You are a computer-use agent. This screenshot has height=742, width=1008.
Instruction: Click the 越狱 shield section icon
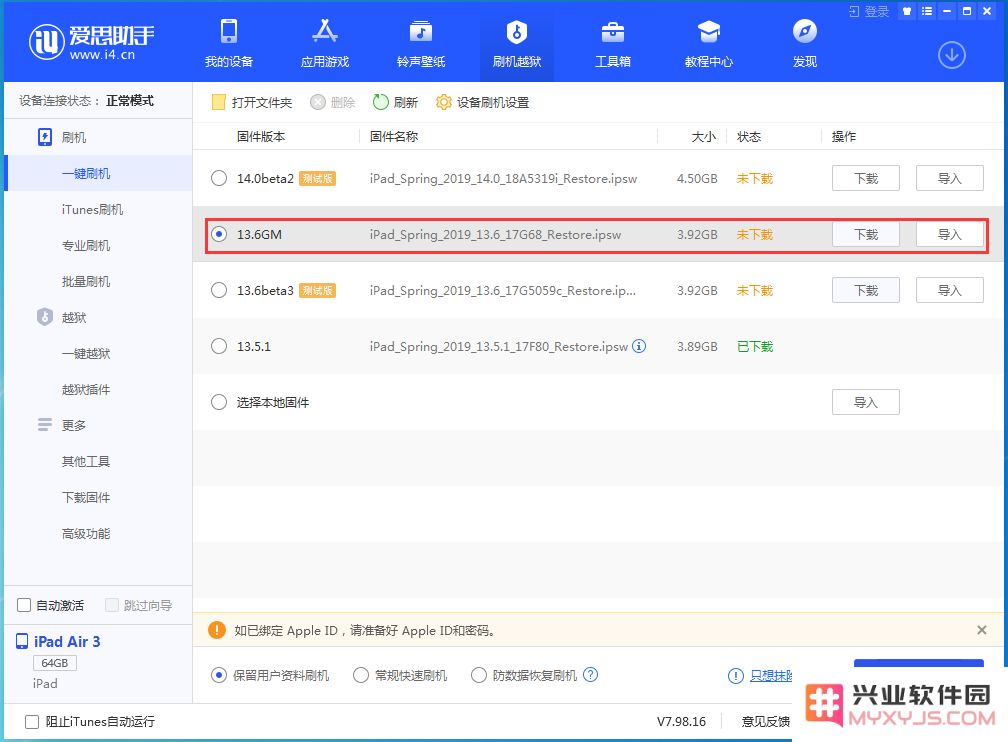(x=45, y=317)
